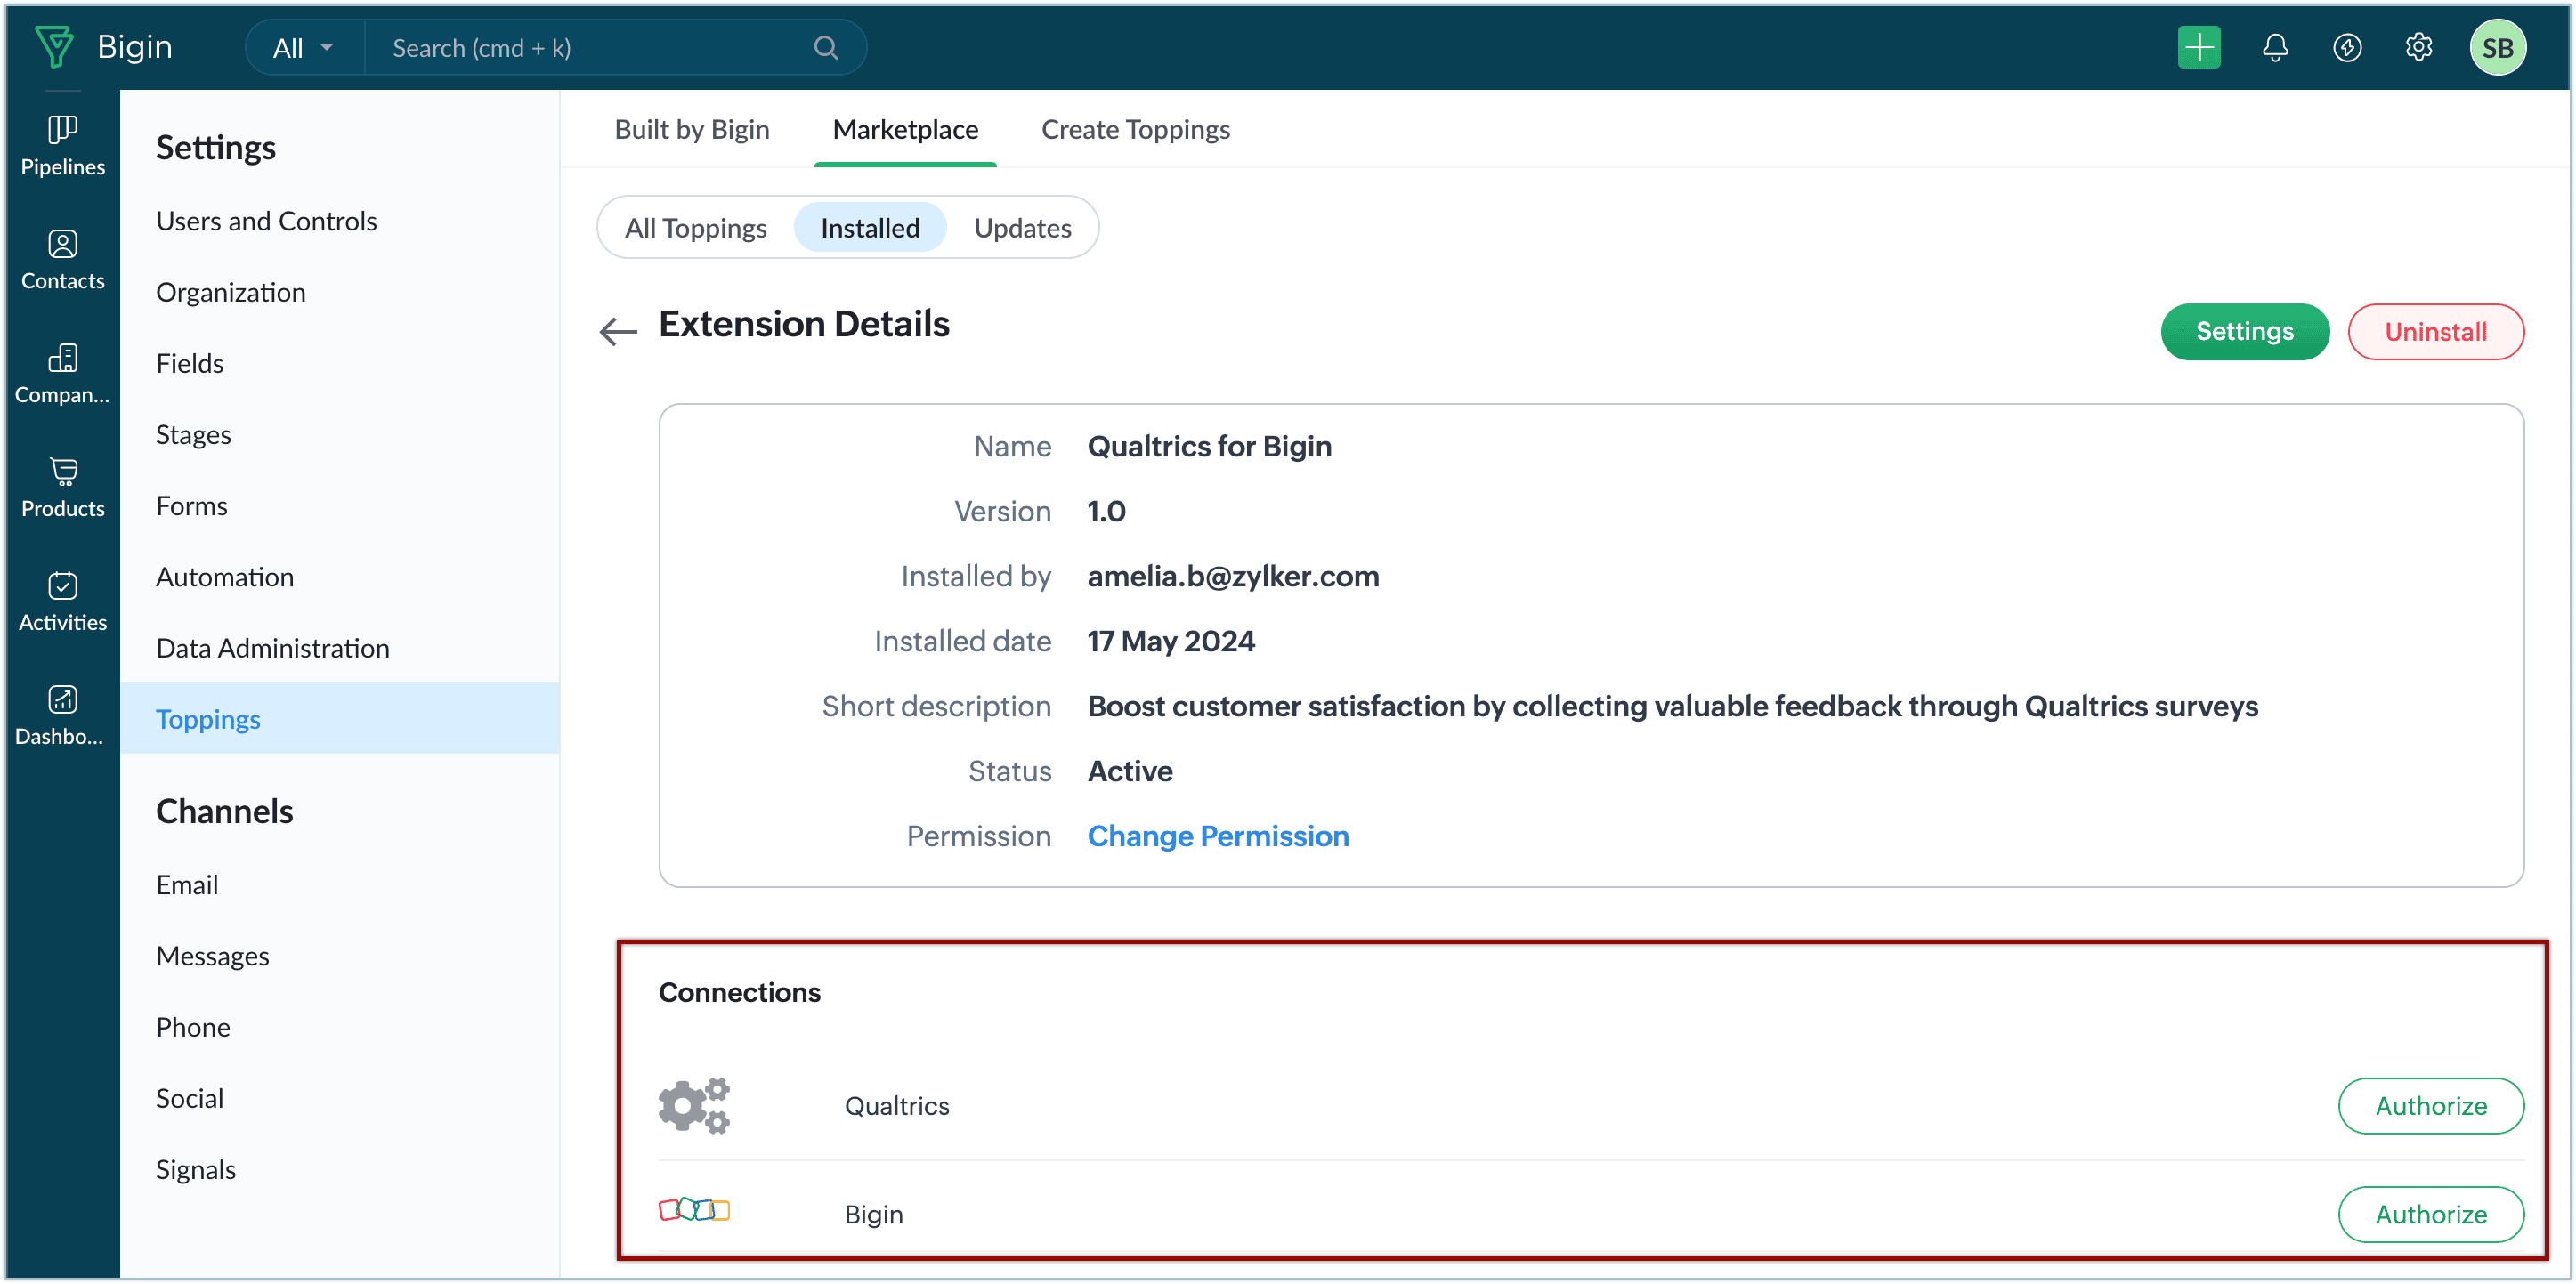
Task: Open Organization settings
Action: point(231,292)
